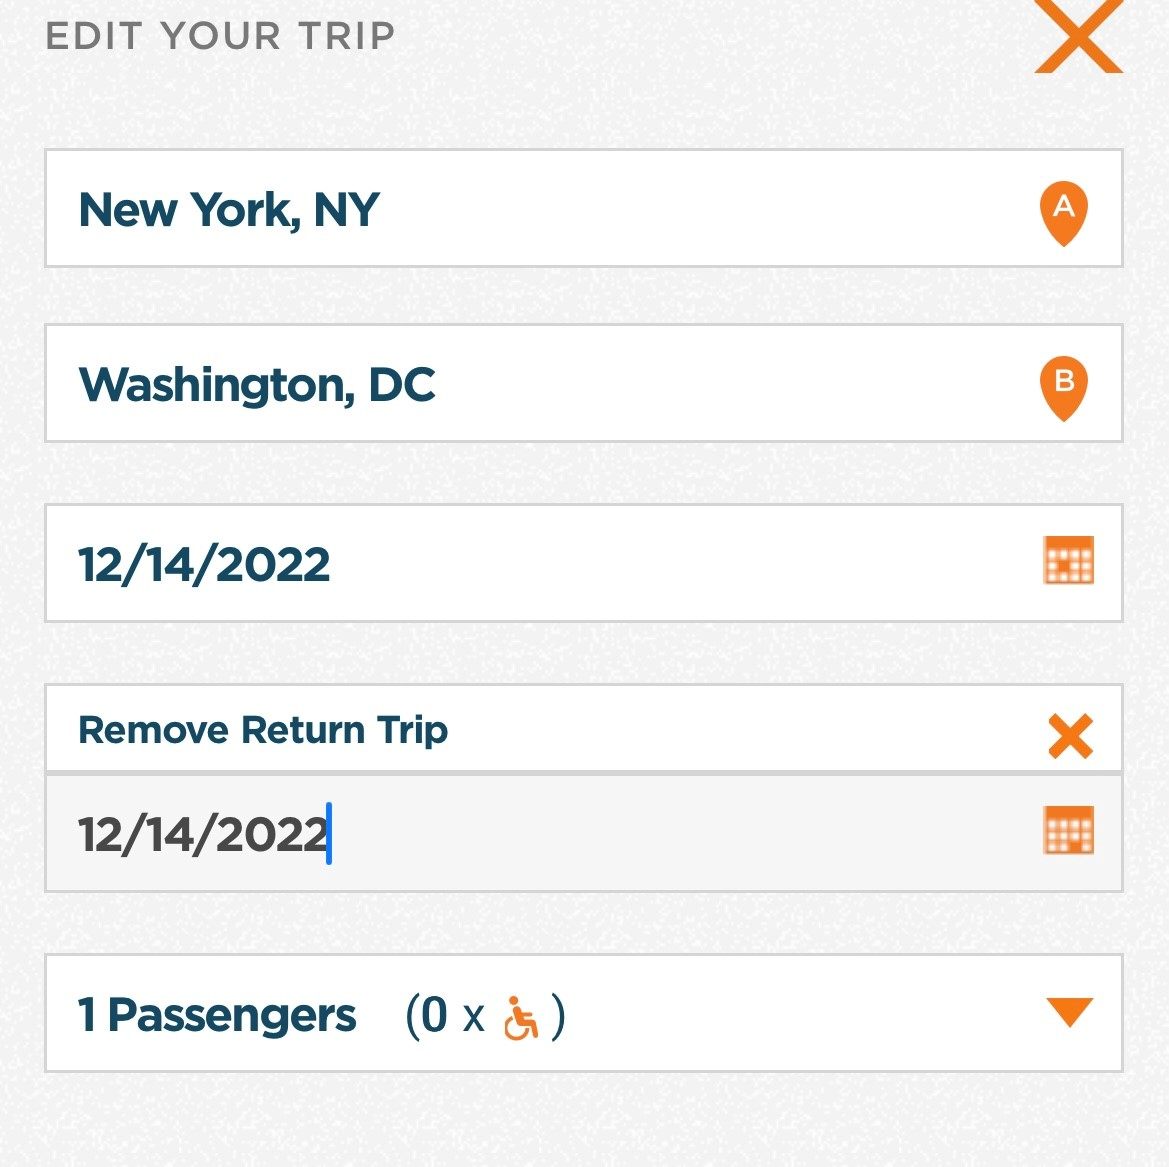
Task: Click the wheelchair accessibility icon
Action: click(x=520, y=1017)
